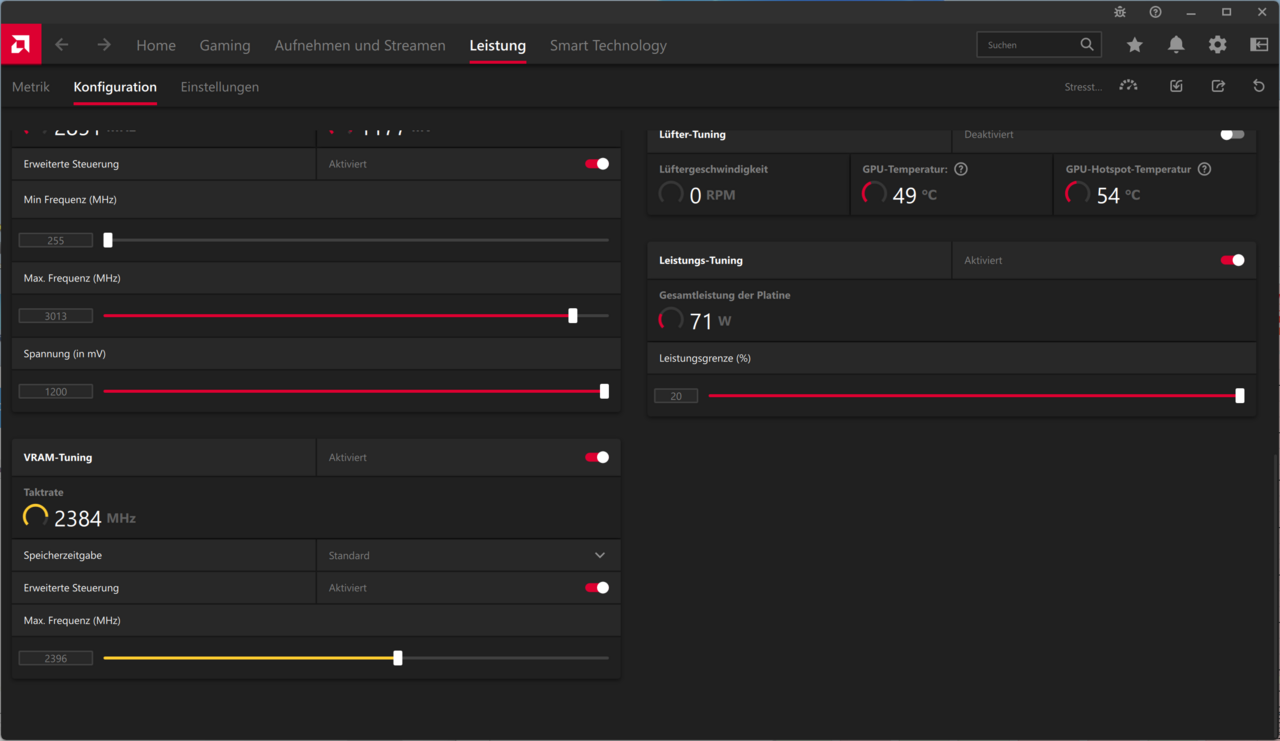Click the Speicherzeitgabe label

(x=63, y=555)
